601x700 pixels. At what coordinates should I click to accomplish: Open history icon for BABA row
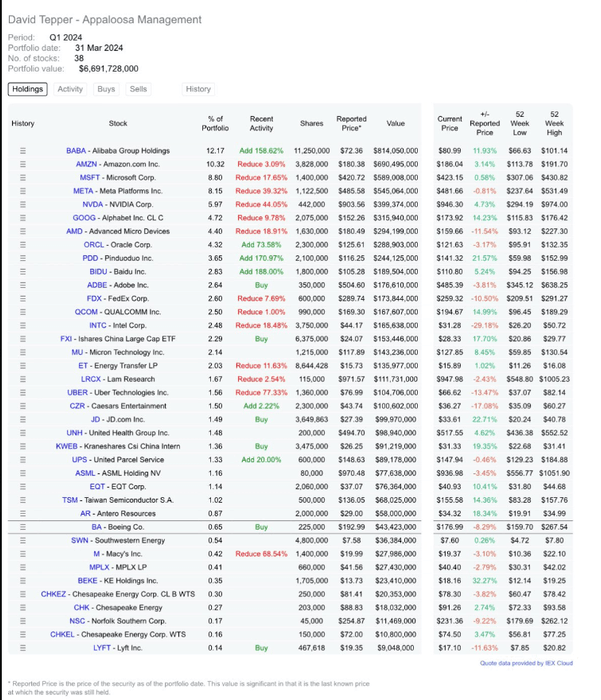coord(23,151)
